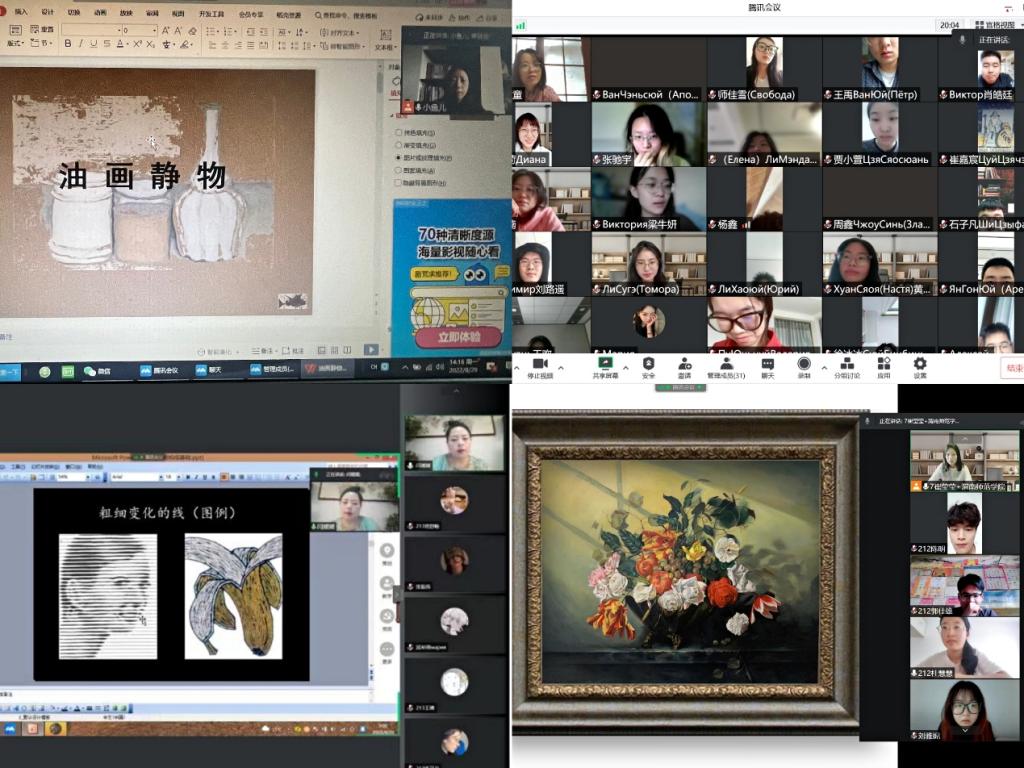Open Breakout Rooms icon
The height and width of the screenshot is (768, 1024).
(x=846, y=363)
